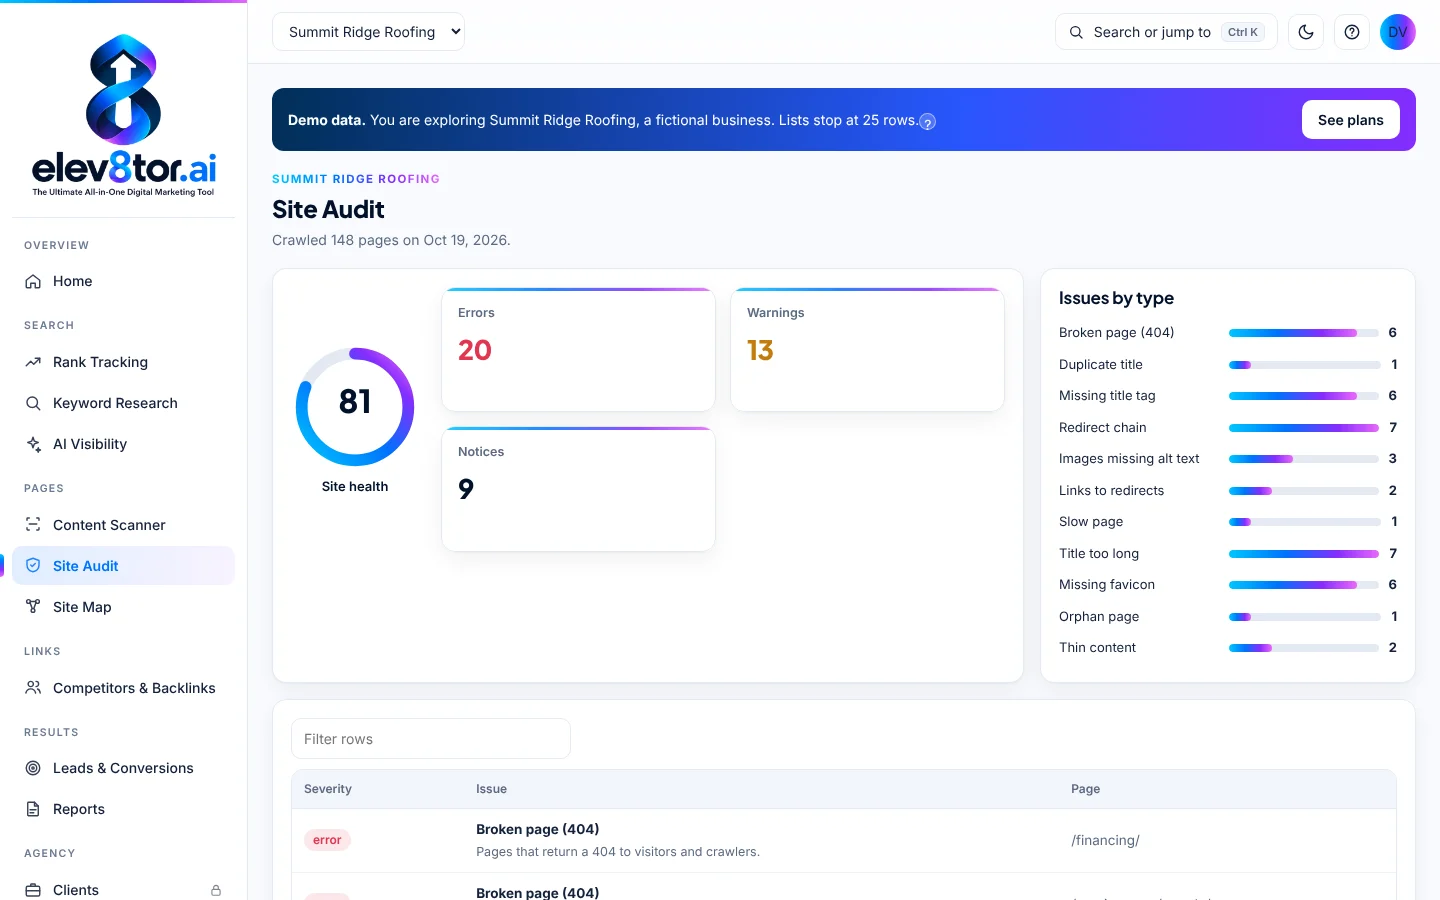Click the Severity column header

click(x=328, y=789)
